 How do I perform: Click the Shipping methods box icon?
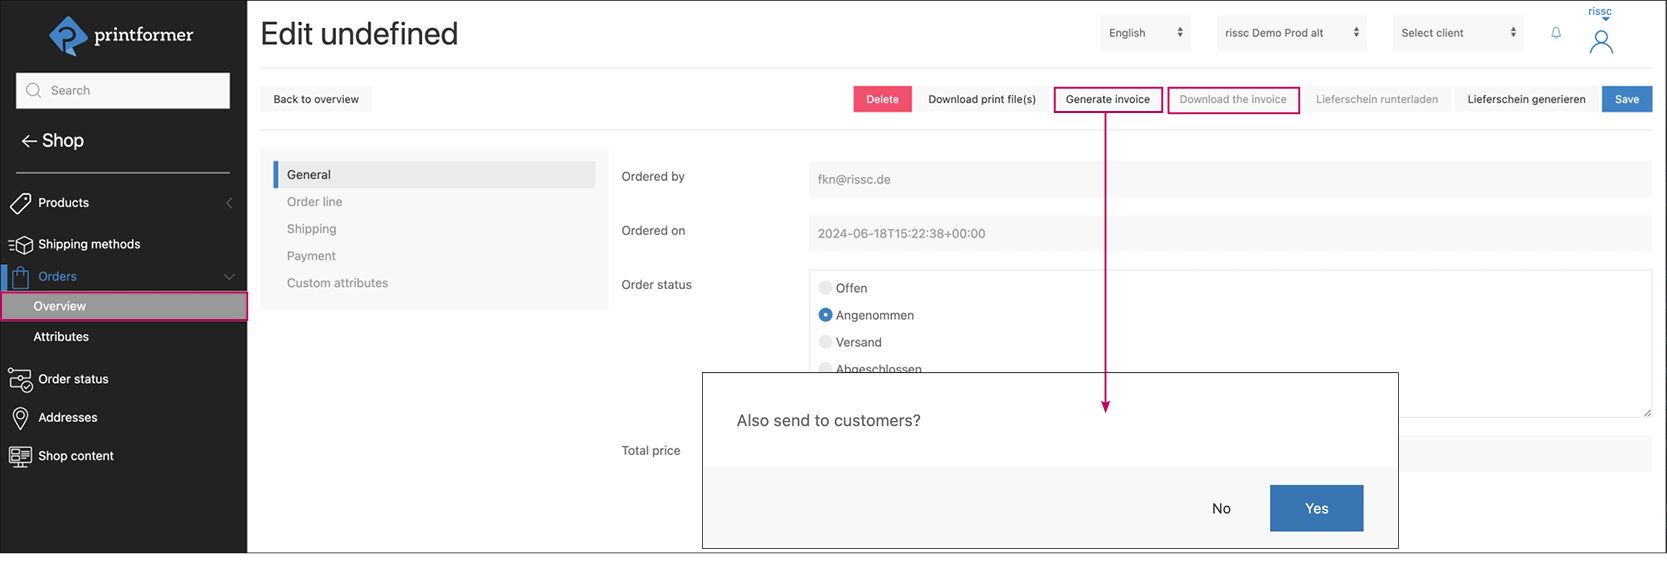point(20,245)
